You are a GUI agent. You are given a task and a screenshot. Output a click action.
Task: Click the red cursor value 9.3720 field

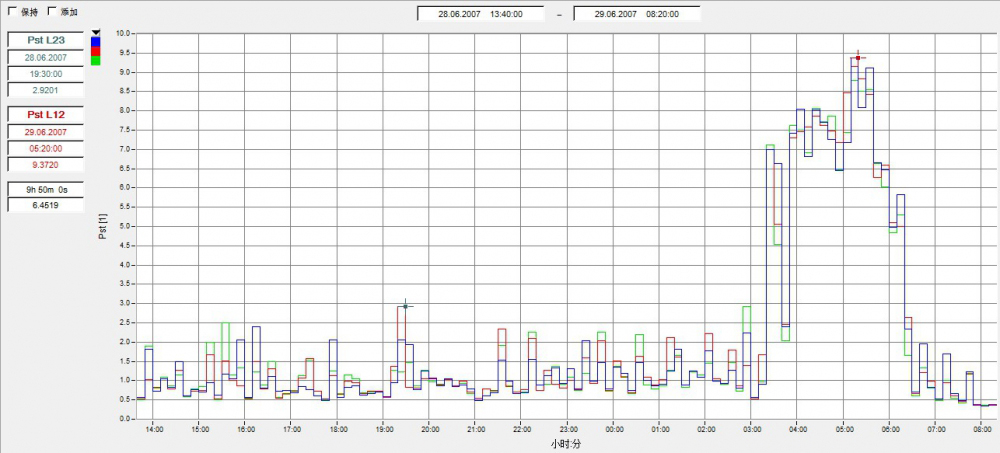[48, 164]
